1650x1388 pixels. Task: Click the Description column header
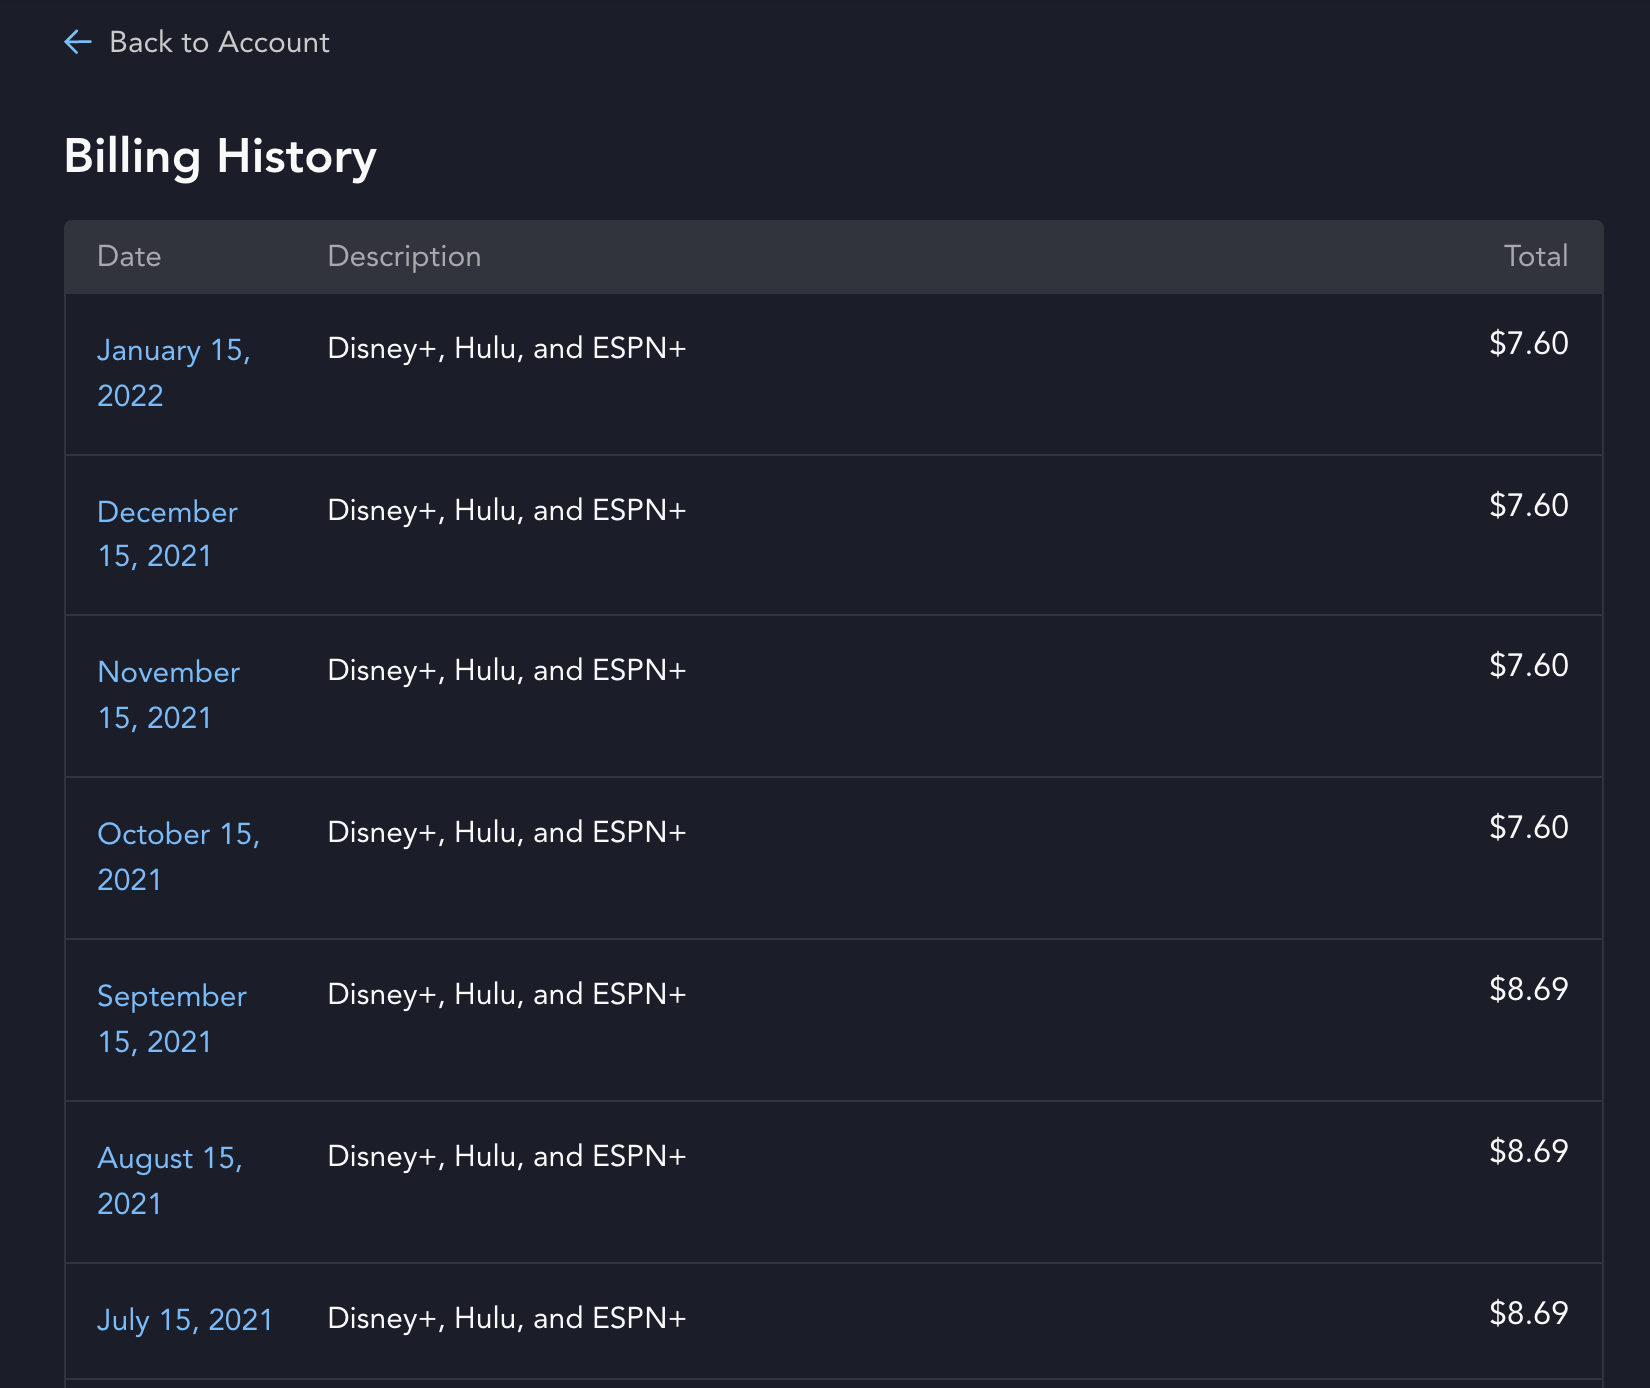tap(404, 257)
